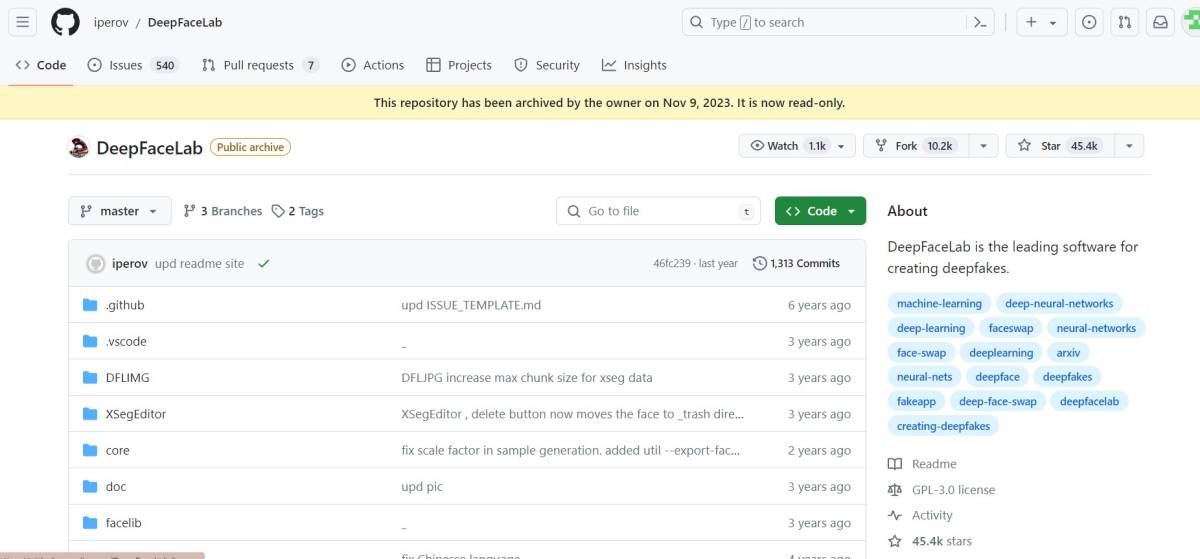View the commit status check mark

pos(264,264)
